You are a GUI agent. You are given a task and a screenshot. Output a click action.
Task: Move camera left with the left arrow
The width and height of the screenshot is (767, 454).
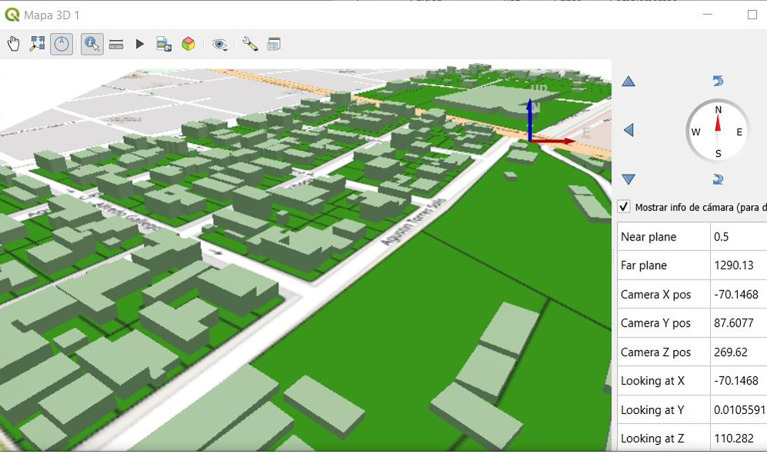(629, 130)
